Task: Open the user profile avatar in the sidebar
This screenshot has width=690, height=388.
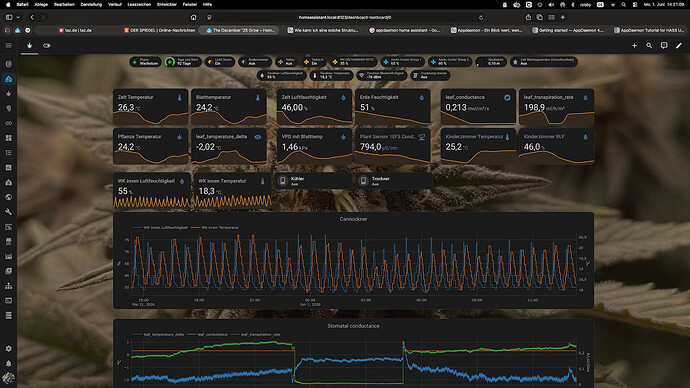Action: (x=8, y=378)
